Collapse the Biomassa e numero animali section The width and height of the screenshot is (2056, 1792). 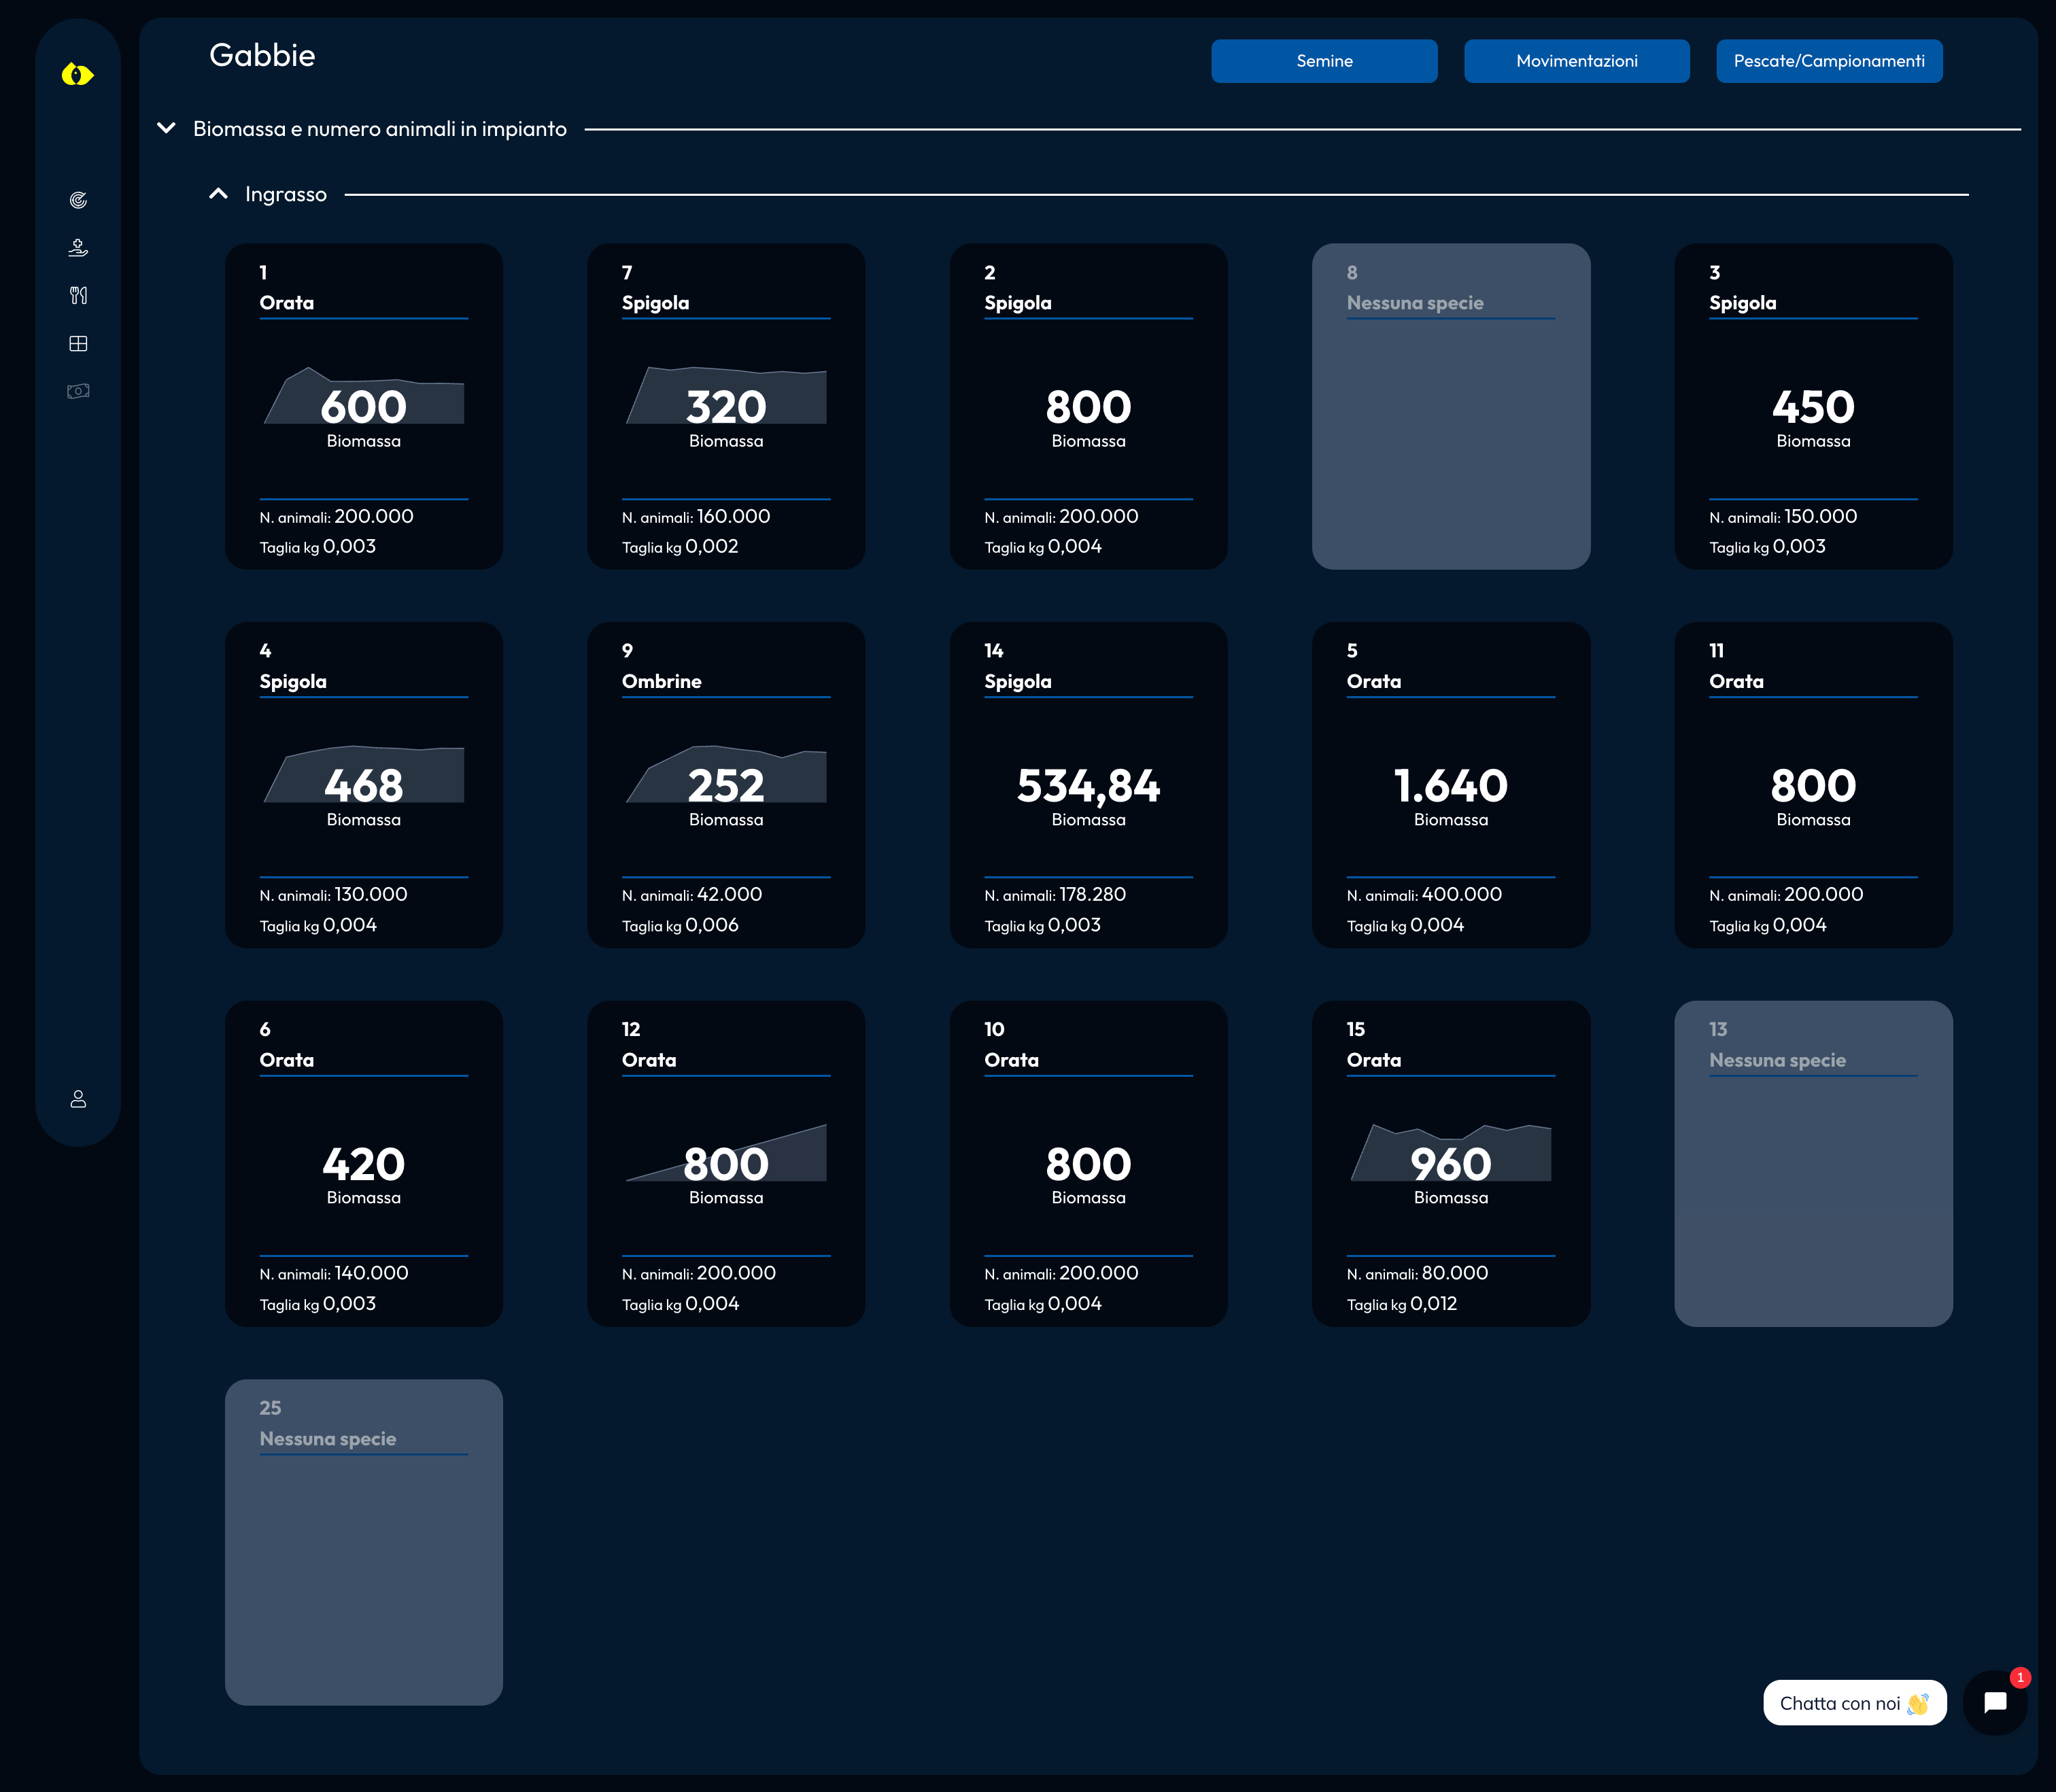click(x=167, y=128)
